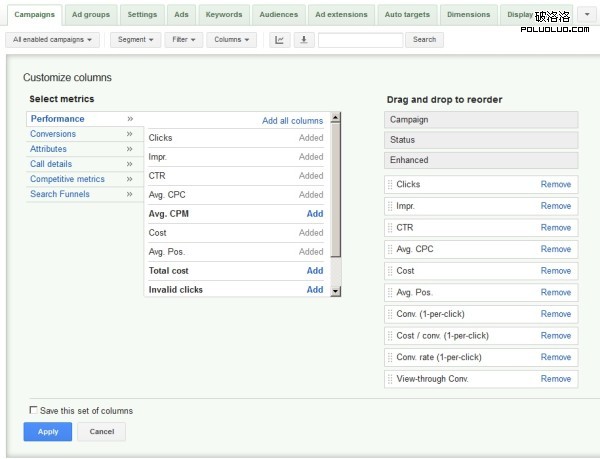This screenshot has height=459, width=600.
Task: Open the Ad extensions tab
Action: tap(339, 15)
